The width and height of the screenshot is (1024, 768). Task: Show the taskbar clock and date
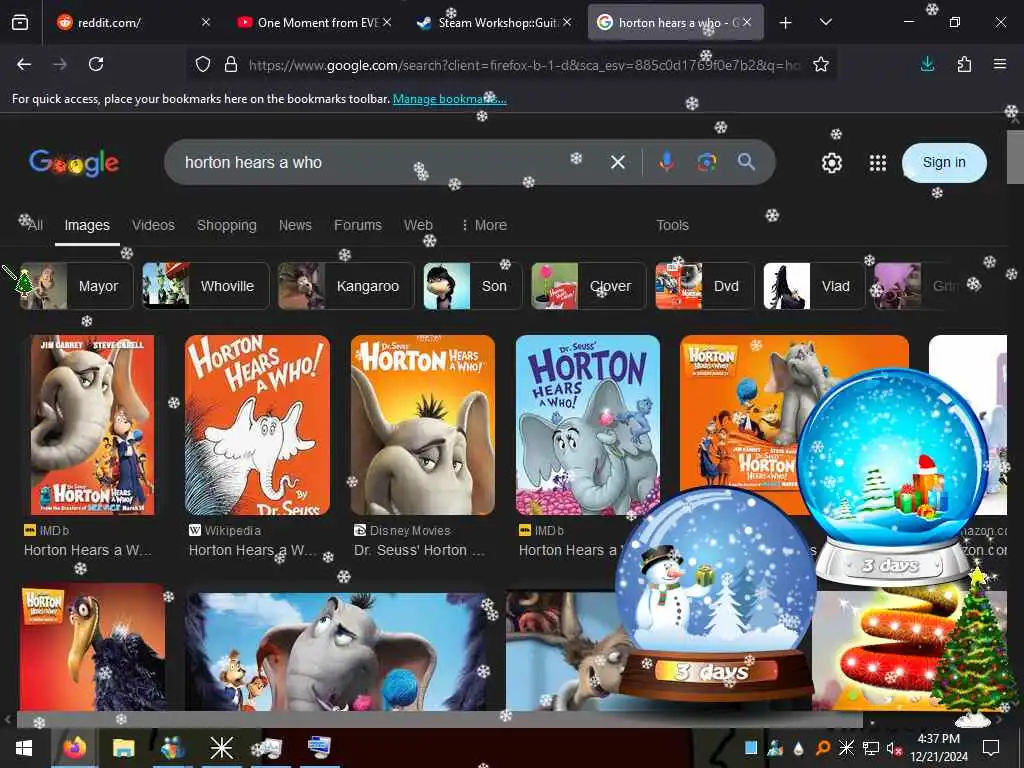click(938, 748)
